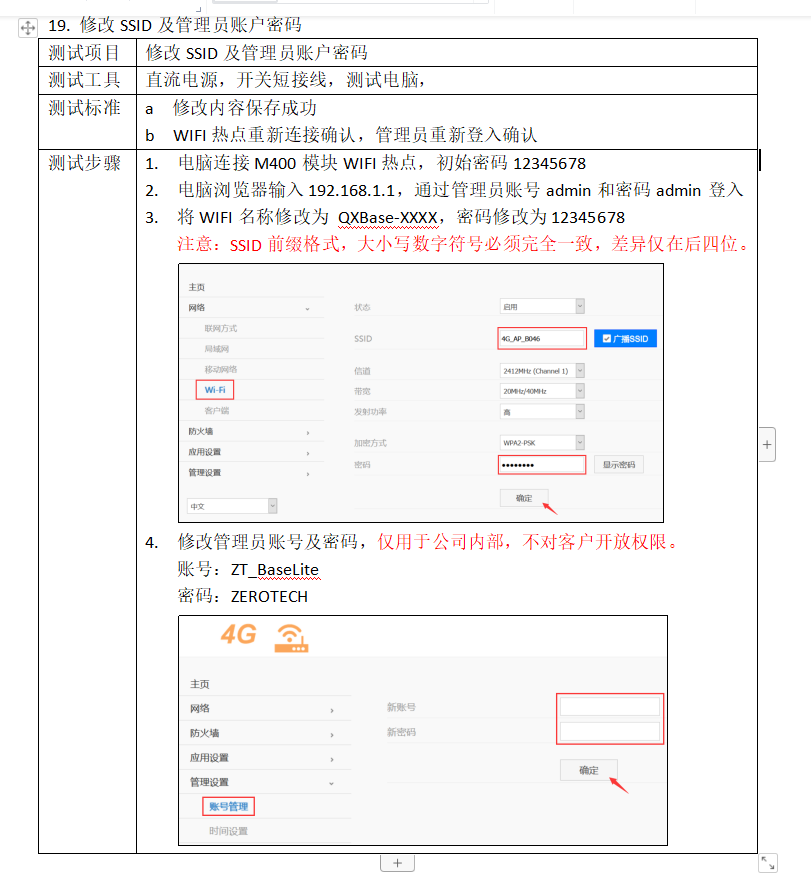Image resolution: width=811 pixels, height=879 pixels.
Task: Click the 广播SSID checkbox in the Wi-Fi screenshot
Action: 606,339
